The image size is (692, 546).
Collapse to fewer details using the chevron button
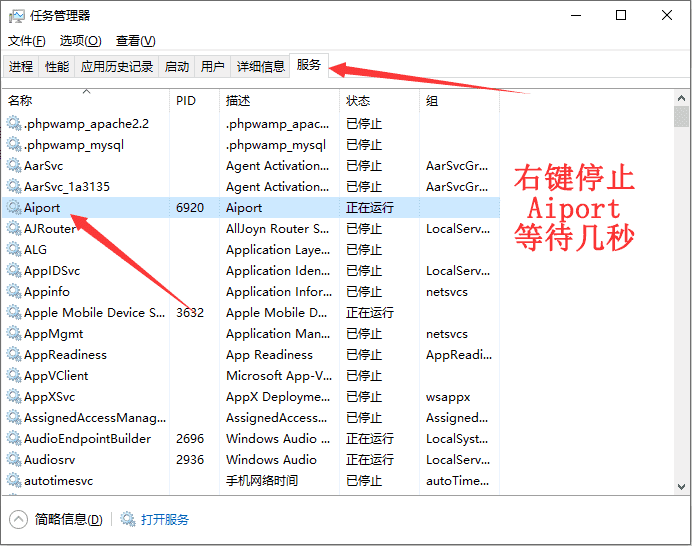[x=19, y=519]
